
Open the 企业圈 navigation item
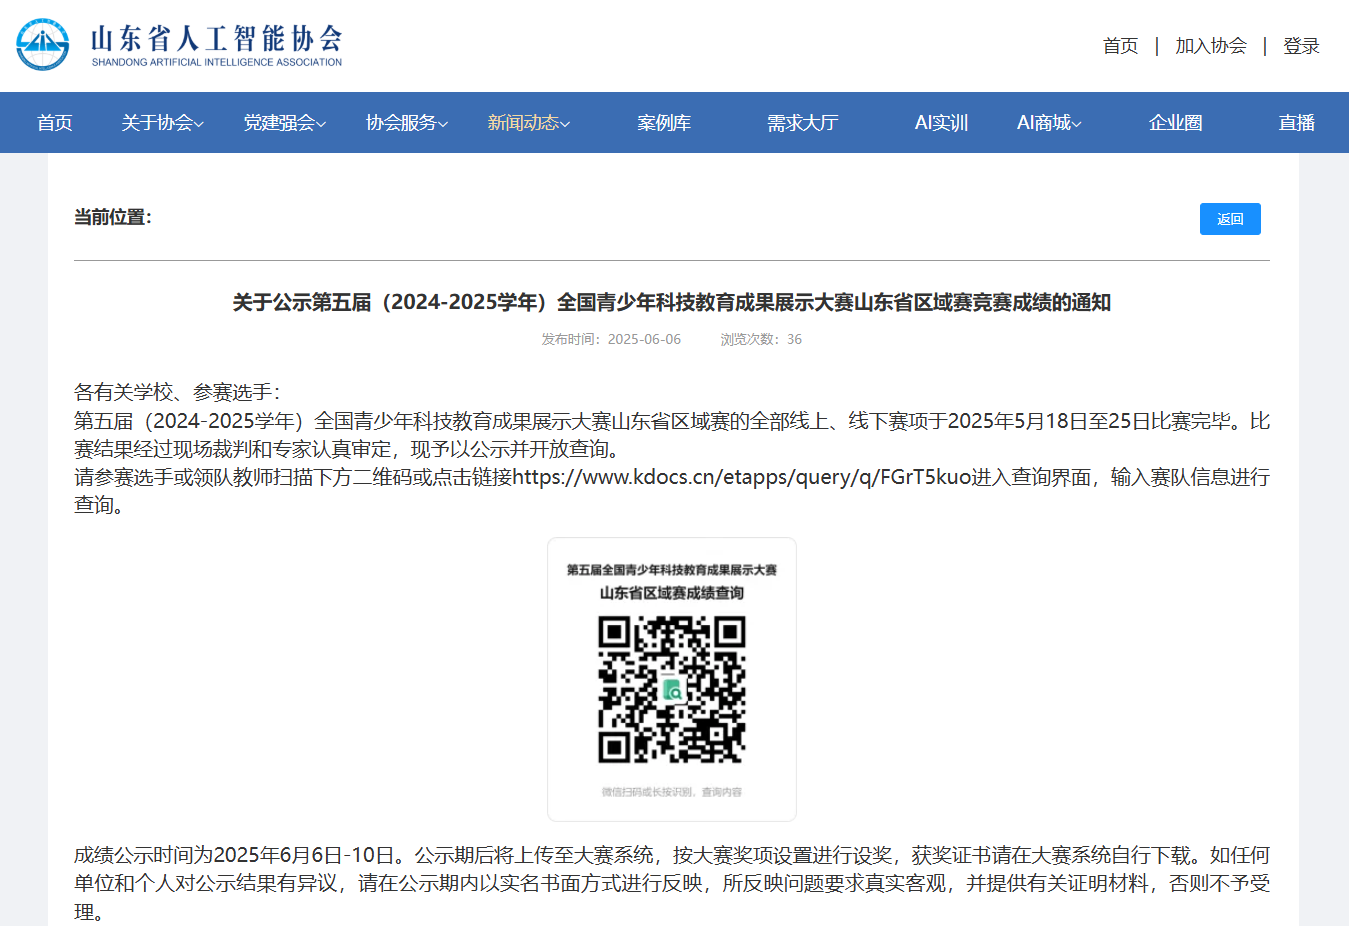[1175, 123]
